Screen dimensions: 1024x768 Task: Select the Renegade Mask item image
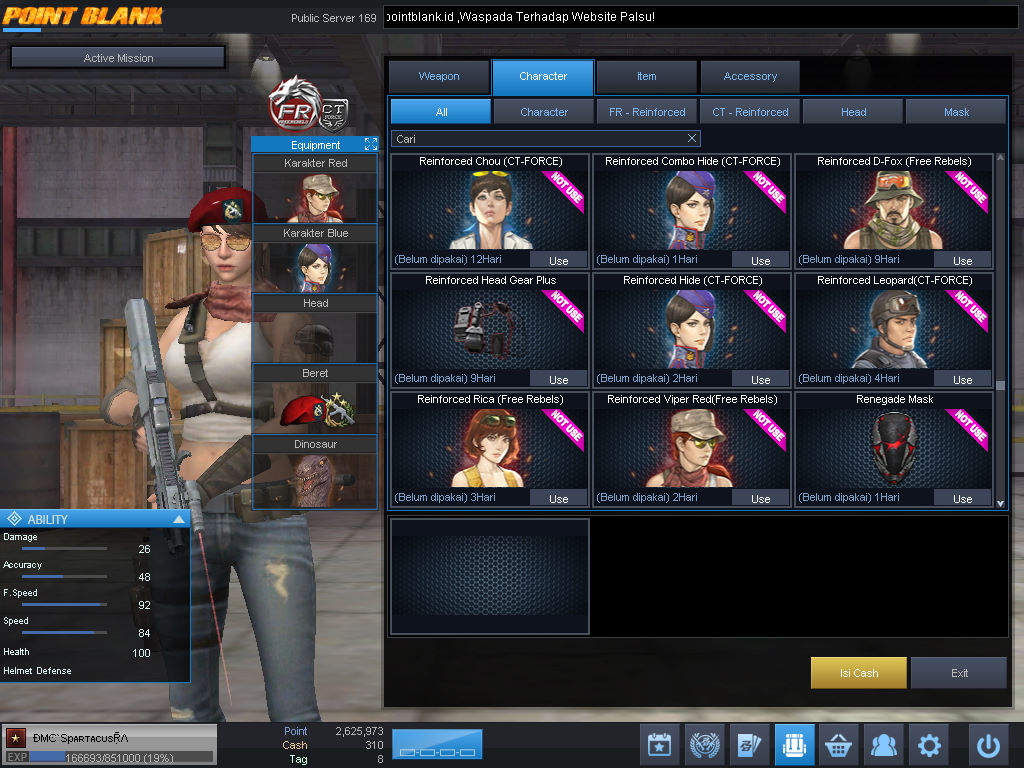(894, 447)
